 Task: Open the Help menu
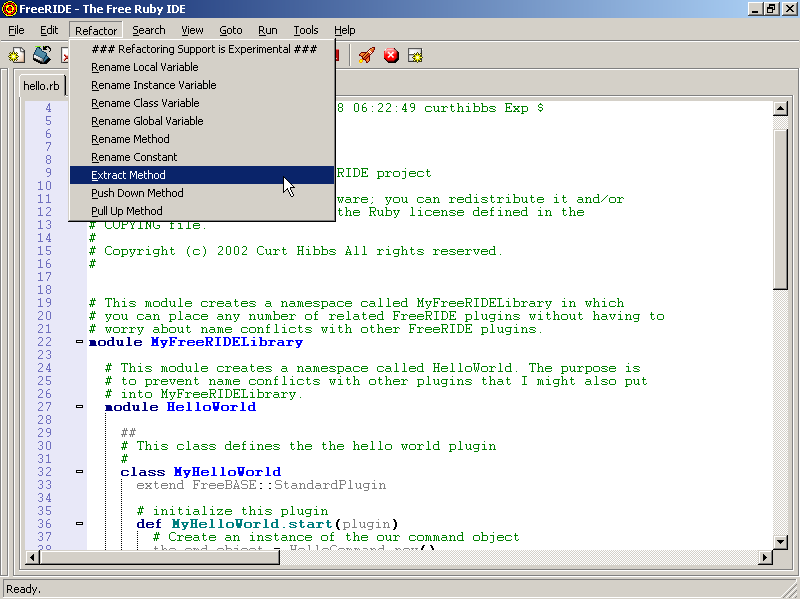point(345,31)
